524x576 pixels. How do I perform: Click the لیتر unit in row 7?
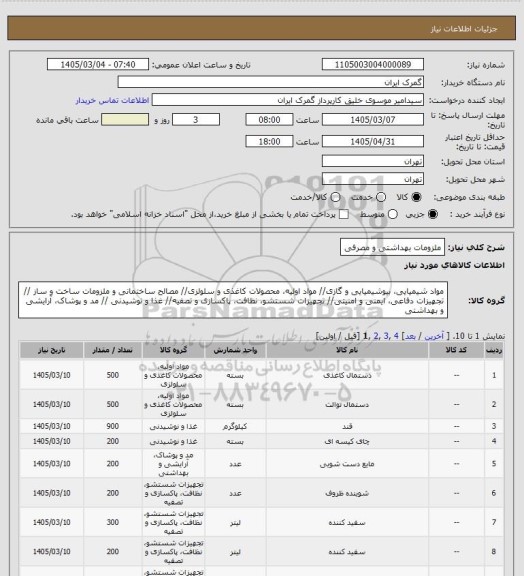[x=235, y=522]
